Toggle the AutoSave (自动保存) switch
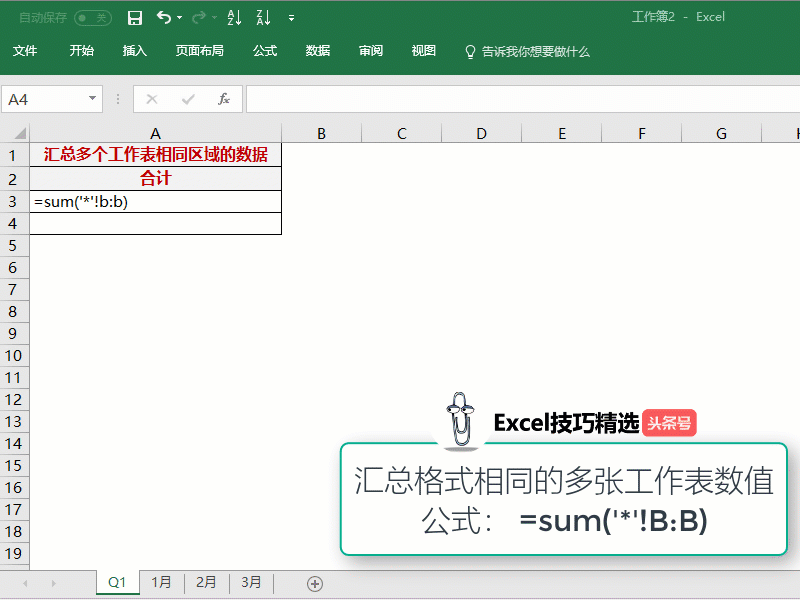The image size is (800, 600). point(93,18)
